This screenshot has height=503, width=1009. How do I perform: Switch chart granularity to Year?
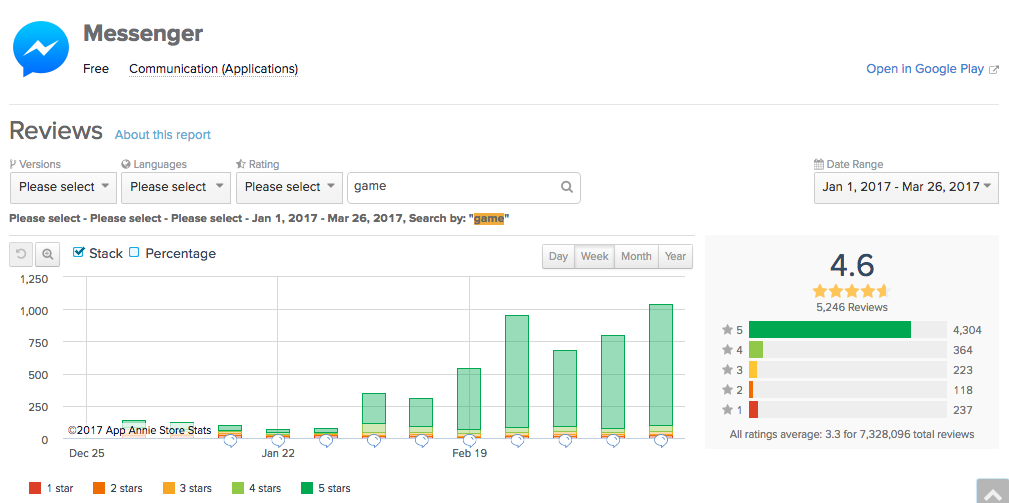point(676,256)
